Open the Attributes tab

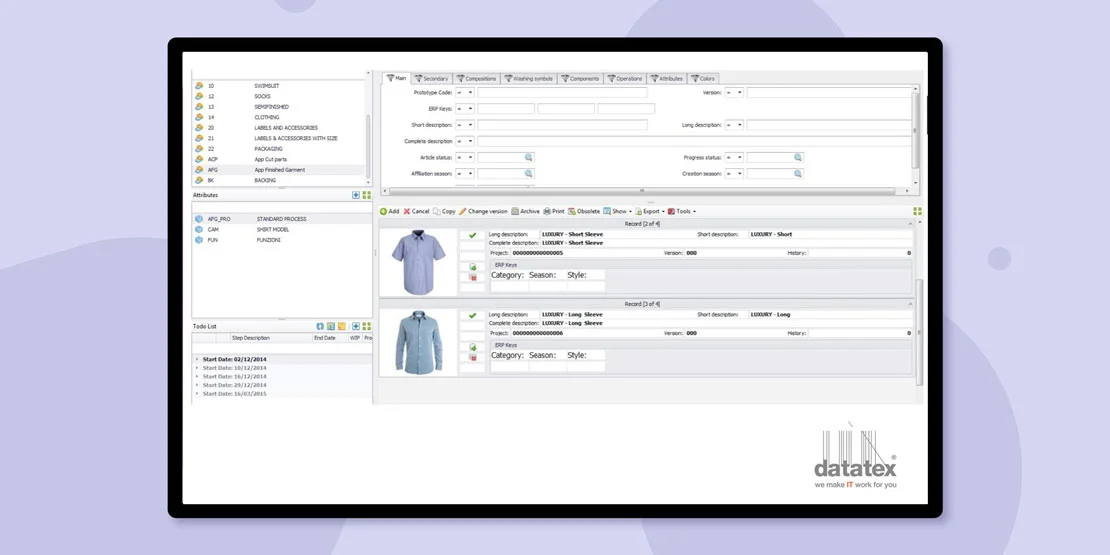pos(666,79)
